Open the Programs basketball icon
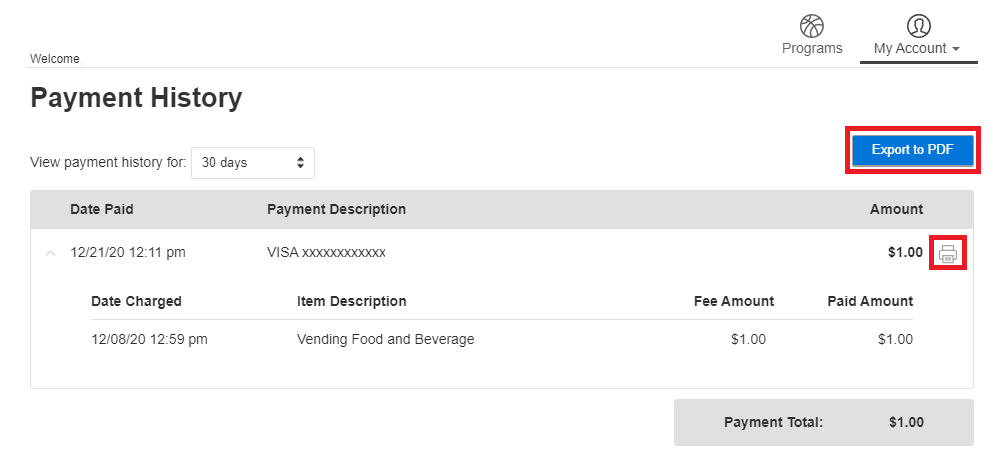This screenshot has width=1000, height=465. (812, 26)
